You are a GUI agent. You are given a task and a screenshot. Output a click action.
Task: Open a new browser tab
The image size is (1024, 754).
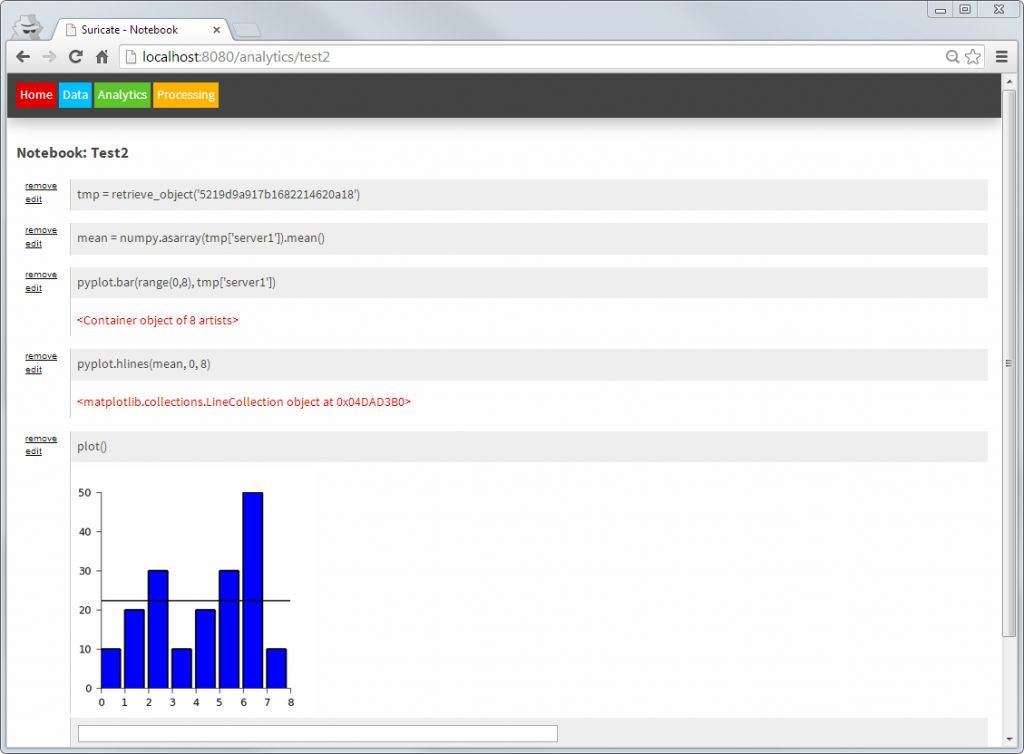click(x=247, y=30)
